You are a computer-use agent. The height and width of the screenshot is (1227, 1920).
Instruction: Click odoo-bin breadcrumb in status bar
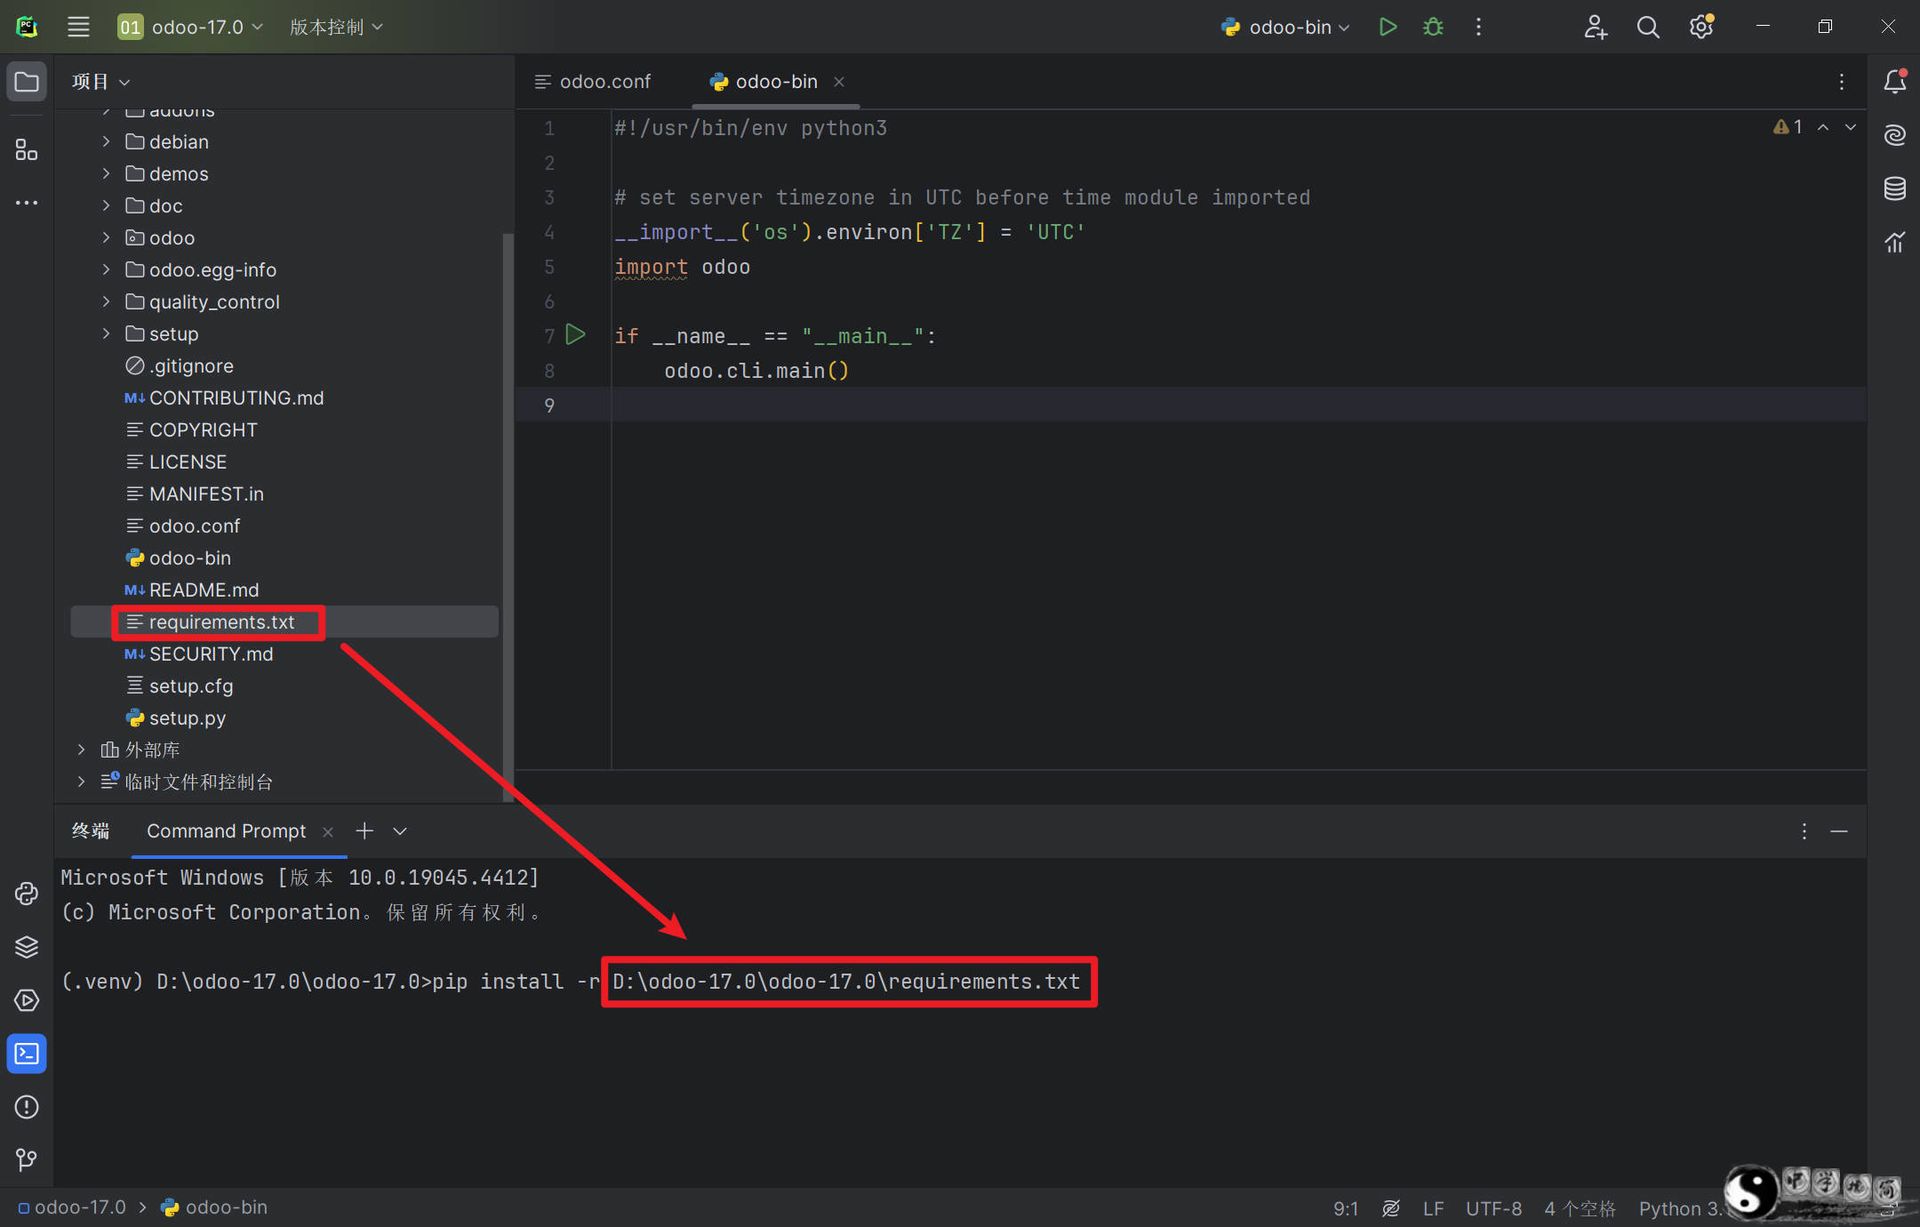click(x=214, y=1207)
